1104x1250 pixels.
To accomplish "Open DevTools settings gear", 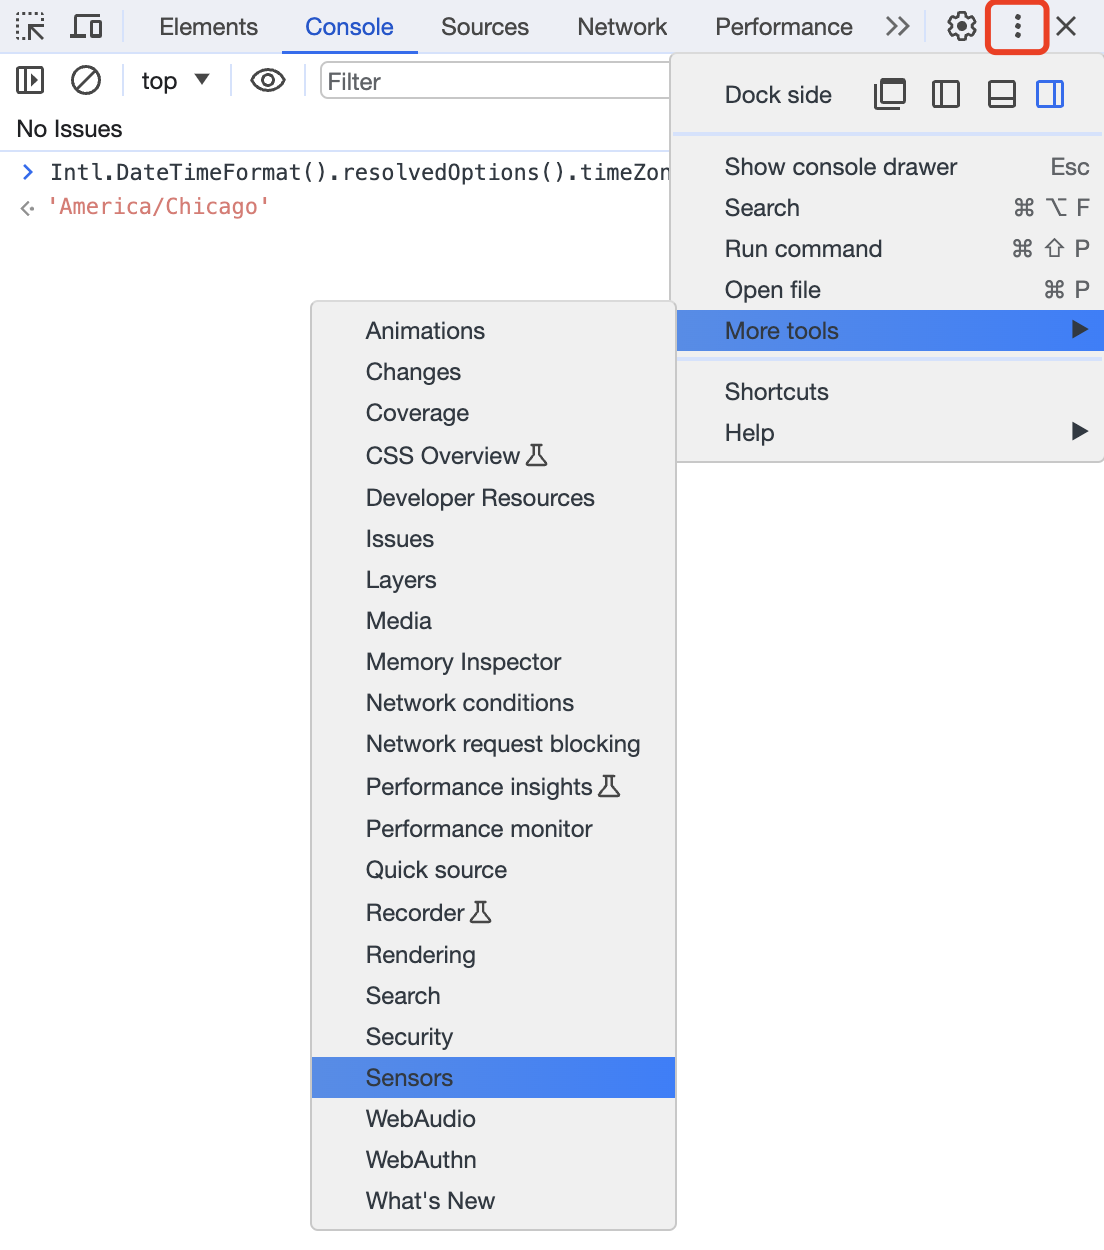I will [x=961, y=27].
